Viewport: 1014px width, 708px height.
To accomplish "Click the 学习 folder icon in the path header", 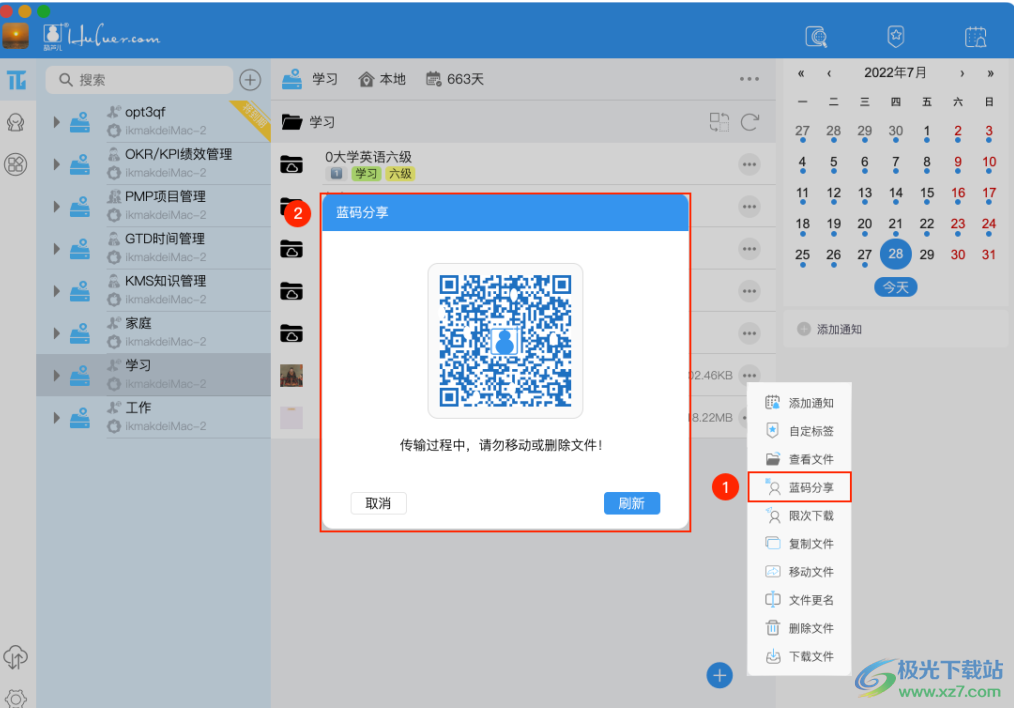I will point(292,122).
